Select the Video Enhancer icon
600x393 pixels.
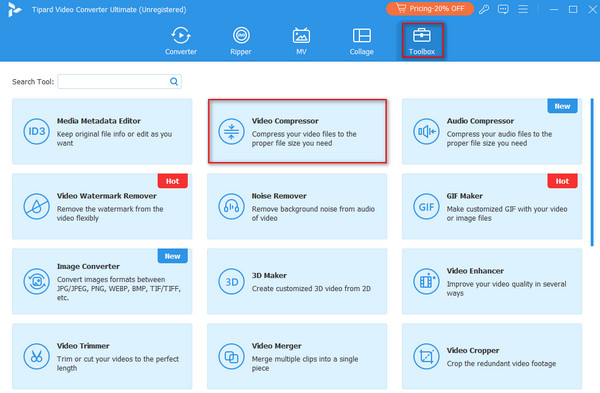pos(426,282)
